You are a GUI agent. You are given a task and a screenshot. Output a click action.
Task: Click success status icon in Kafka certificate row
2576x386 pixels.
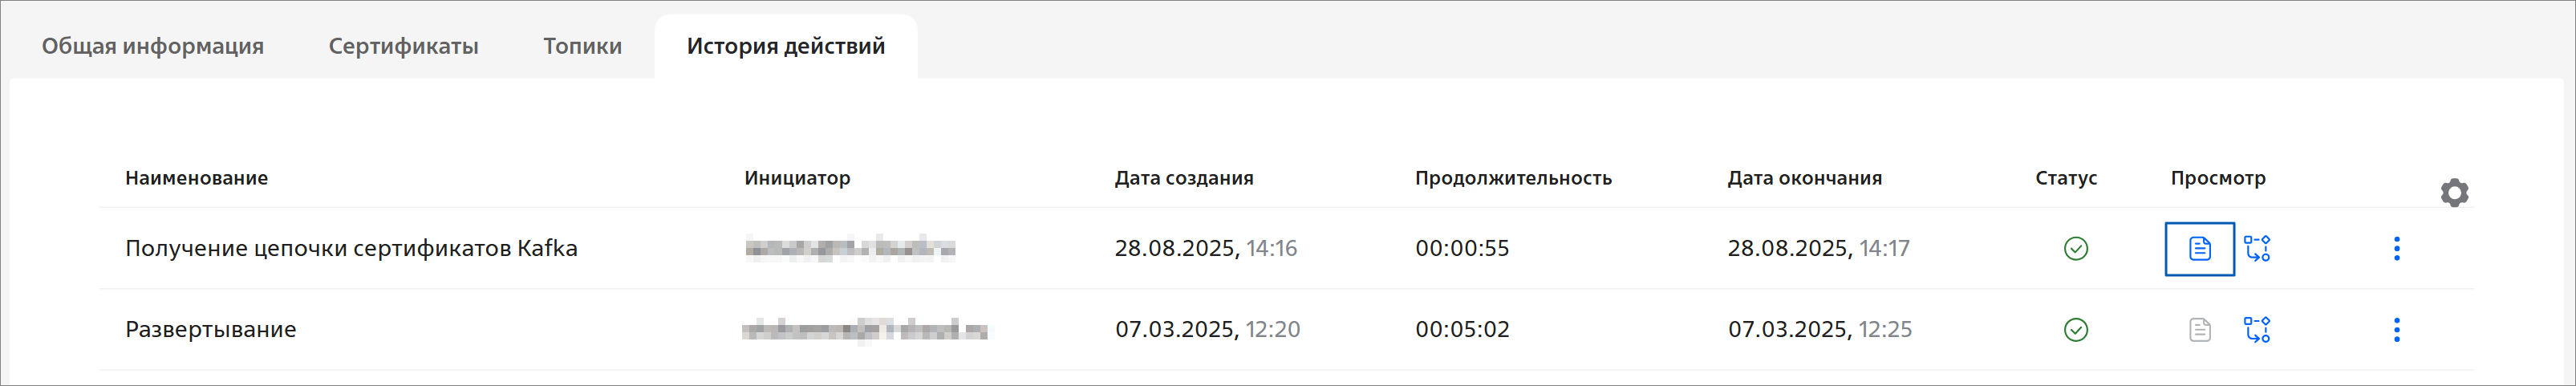[2076, 249]
